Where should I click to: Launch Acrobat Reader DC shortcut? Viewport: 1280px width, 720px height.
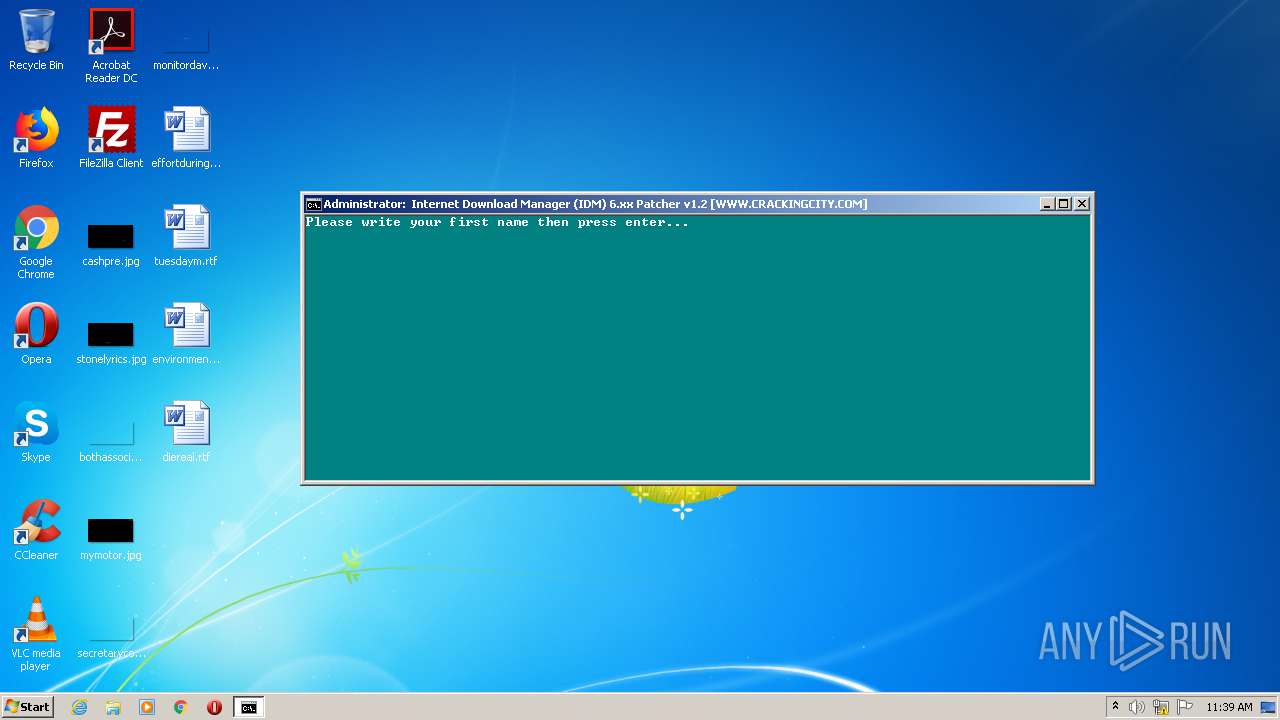(111, 46)
